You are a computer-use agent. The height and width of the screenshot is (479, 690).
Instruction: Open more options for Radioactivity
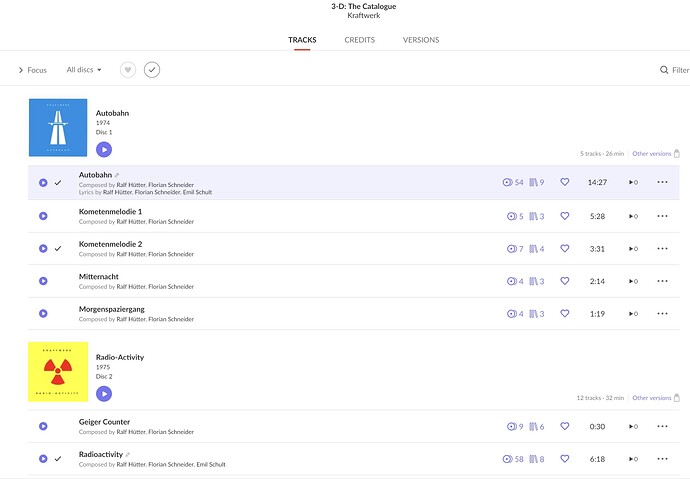662,459
